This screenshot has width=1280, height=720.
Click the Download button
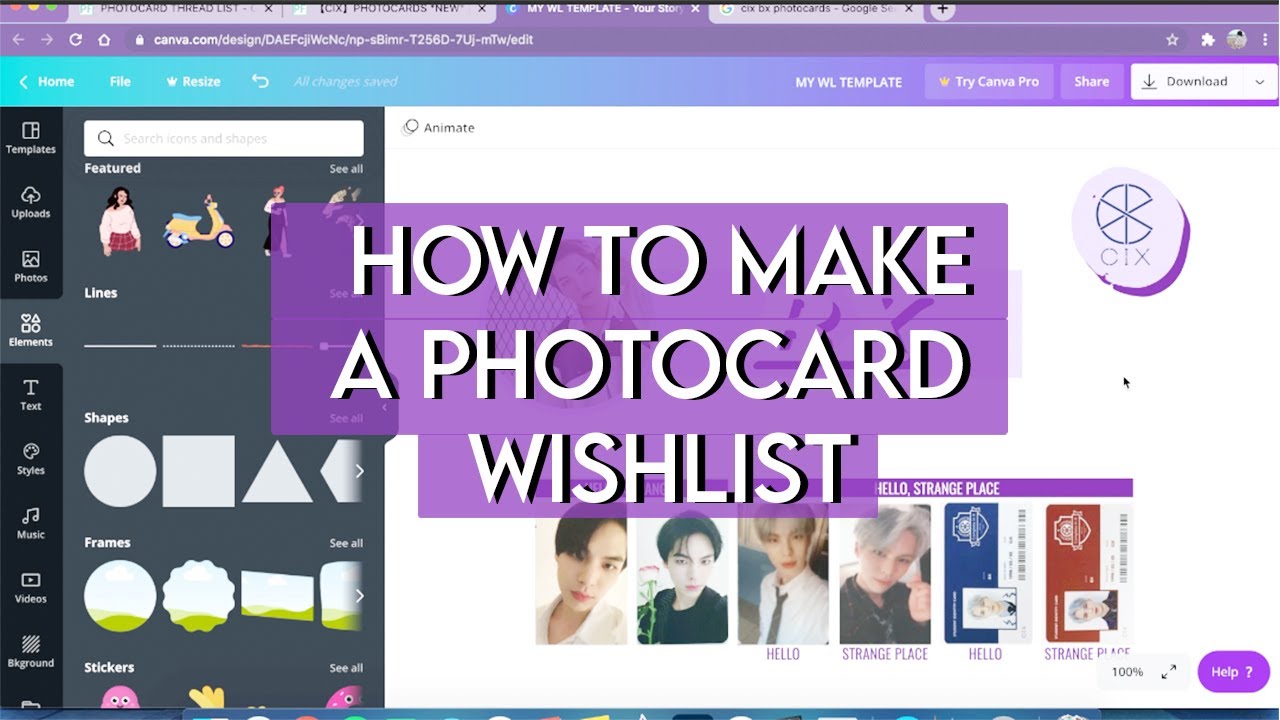point(1186,82)
